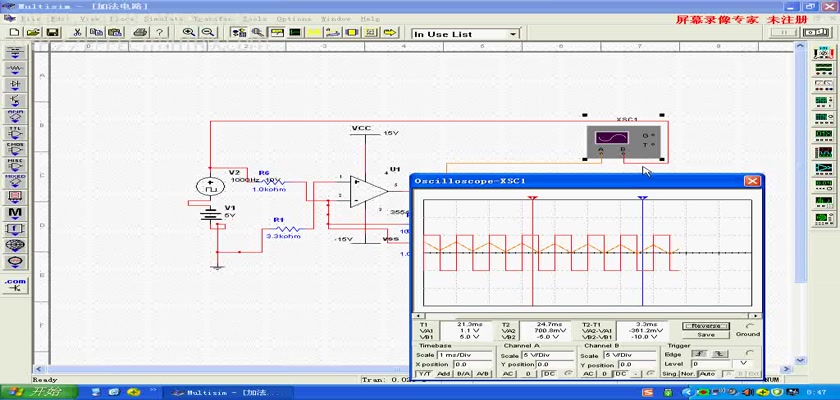Click the oscilloscope Save button
Image resolution: width=840 pixels, height=400 pixels.
tap(706, 334)
